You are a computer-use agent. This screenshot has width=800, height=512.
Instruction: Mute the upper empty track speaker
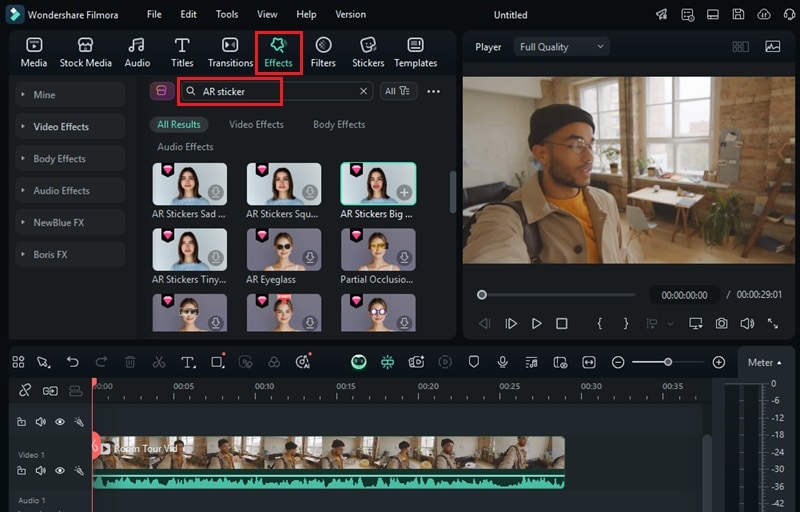pyautogui.click(x=41, y=422)
